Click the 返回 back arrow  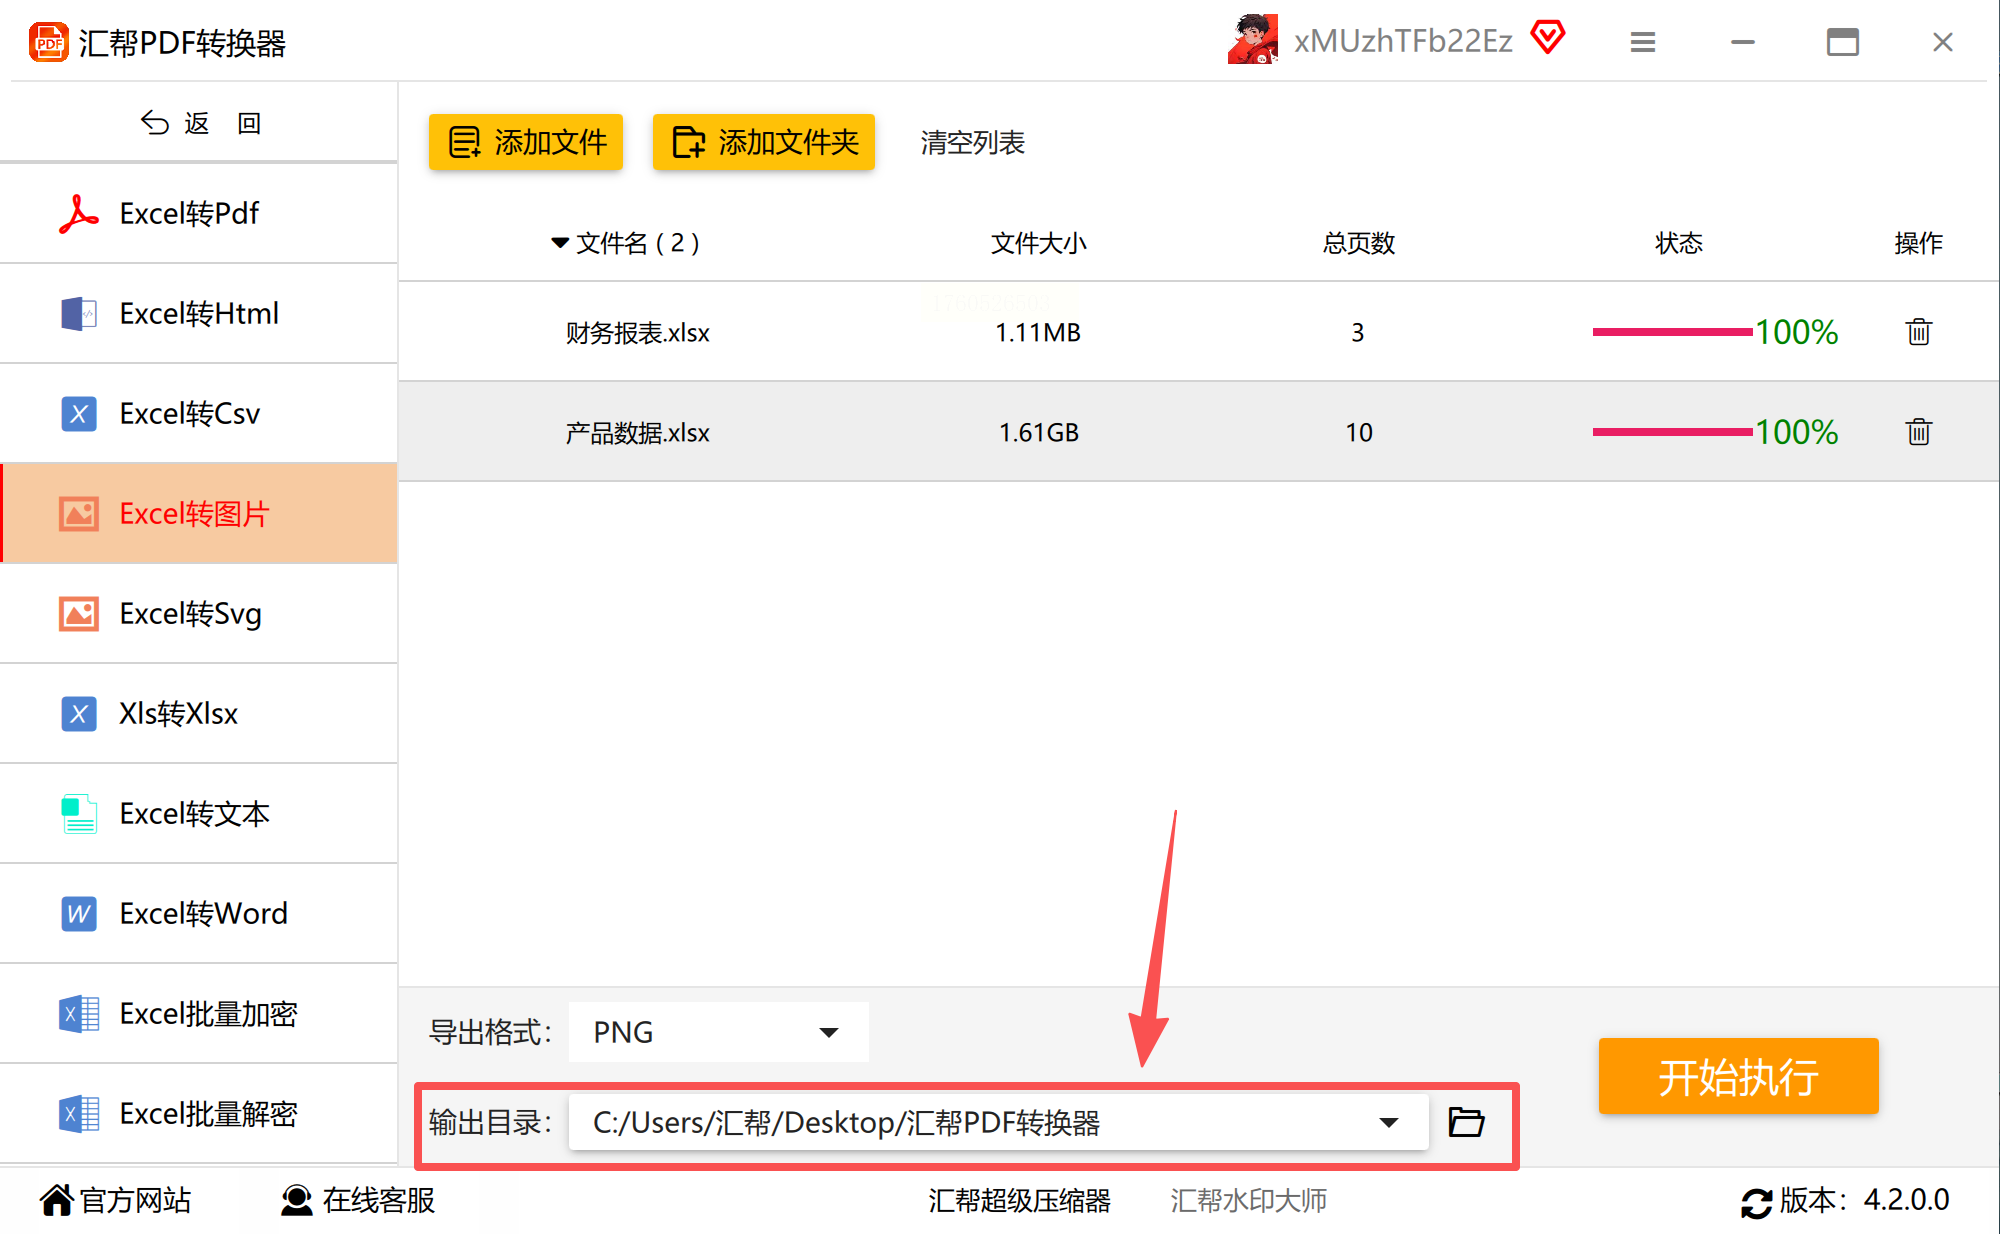click(x=155, y=123)
